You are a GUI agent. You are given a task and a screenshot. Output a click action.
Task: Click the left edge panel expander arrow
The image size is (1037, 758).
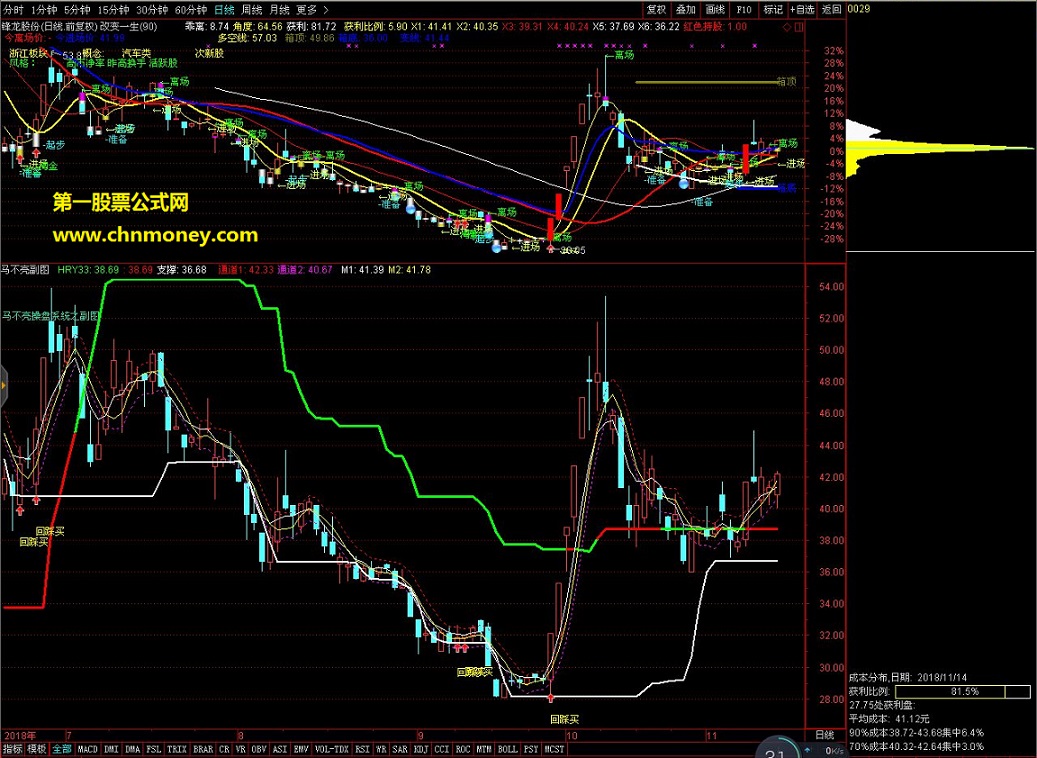click(3, 385)
